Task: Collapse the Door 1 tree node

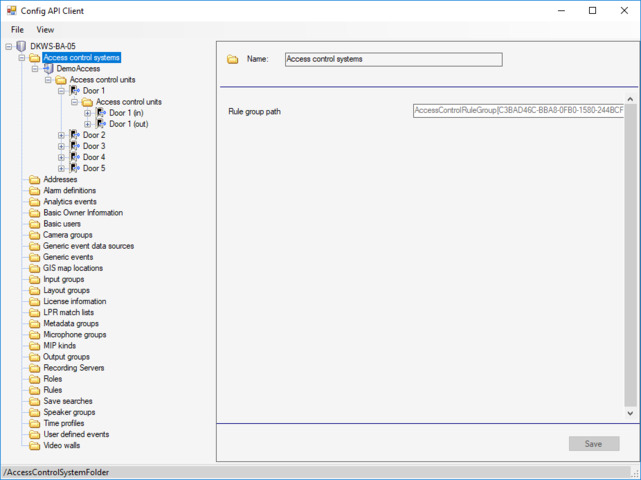Action: click(x=61, y=91)
